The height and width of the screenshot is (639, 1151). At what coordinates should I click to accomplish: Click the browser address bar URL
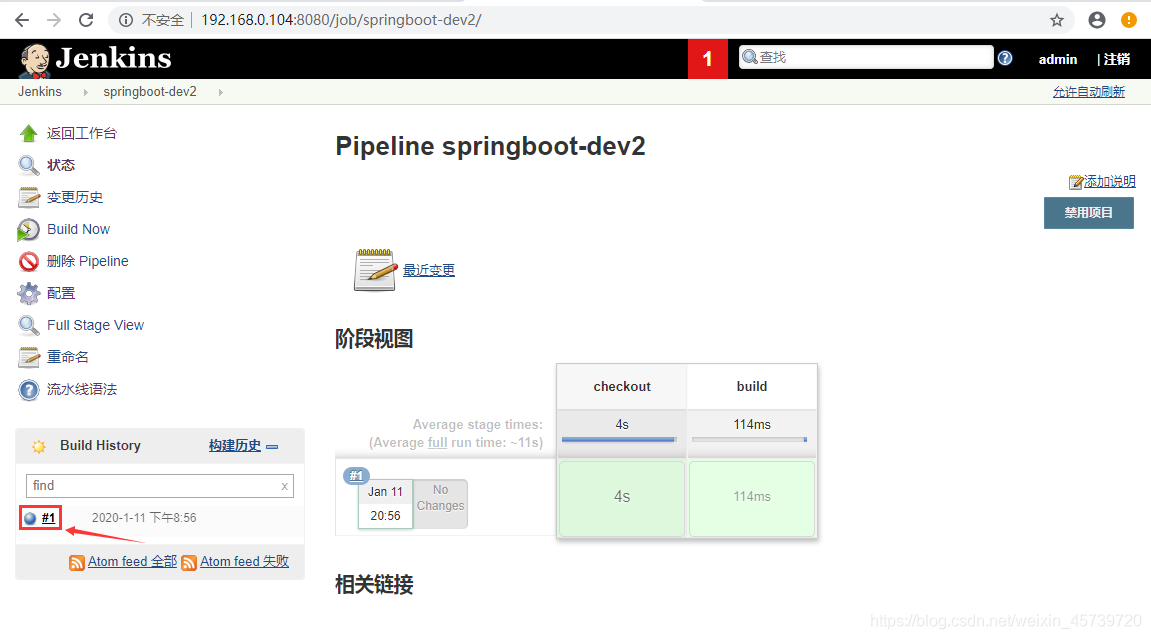click(341, 20)
